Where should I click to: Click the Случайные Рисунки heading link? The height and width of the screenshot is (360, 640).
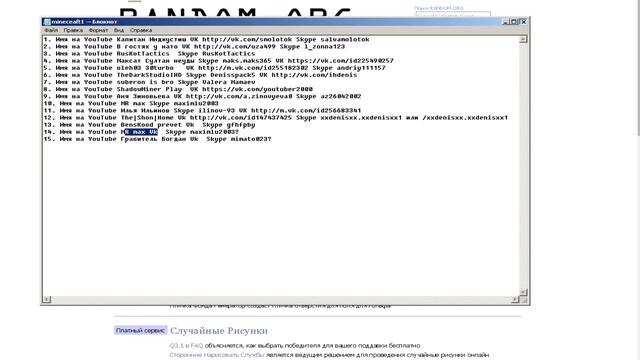click(x=219, y=331)
